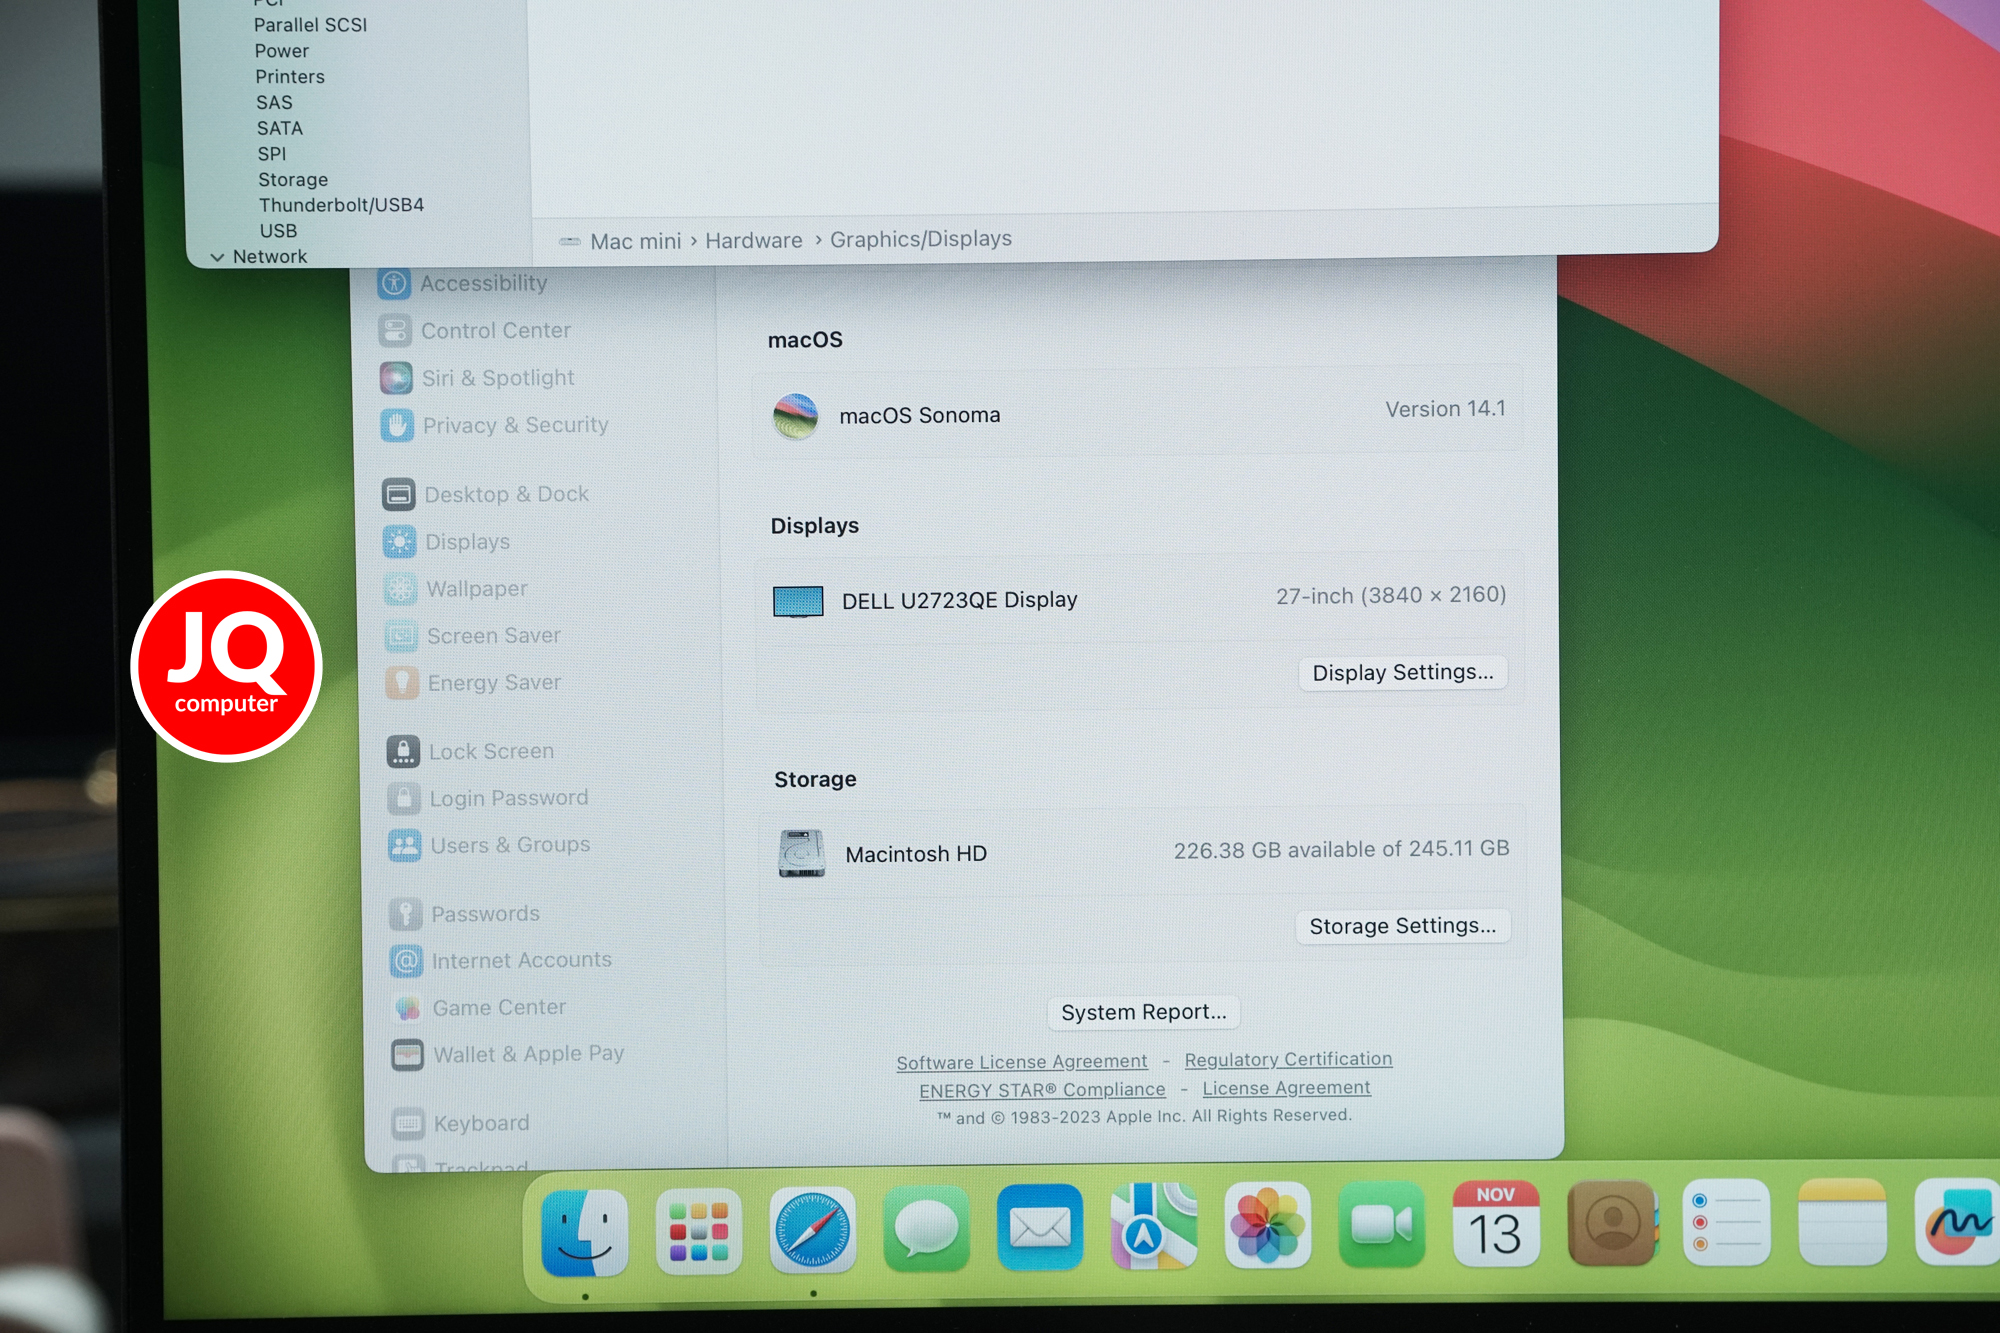Open Finder from the Dock
This screenshot has width=2000, height=1333.
[584, 1232]
